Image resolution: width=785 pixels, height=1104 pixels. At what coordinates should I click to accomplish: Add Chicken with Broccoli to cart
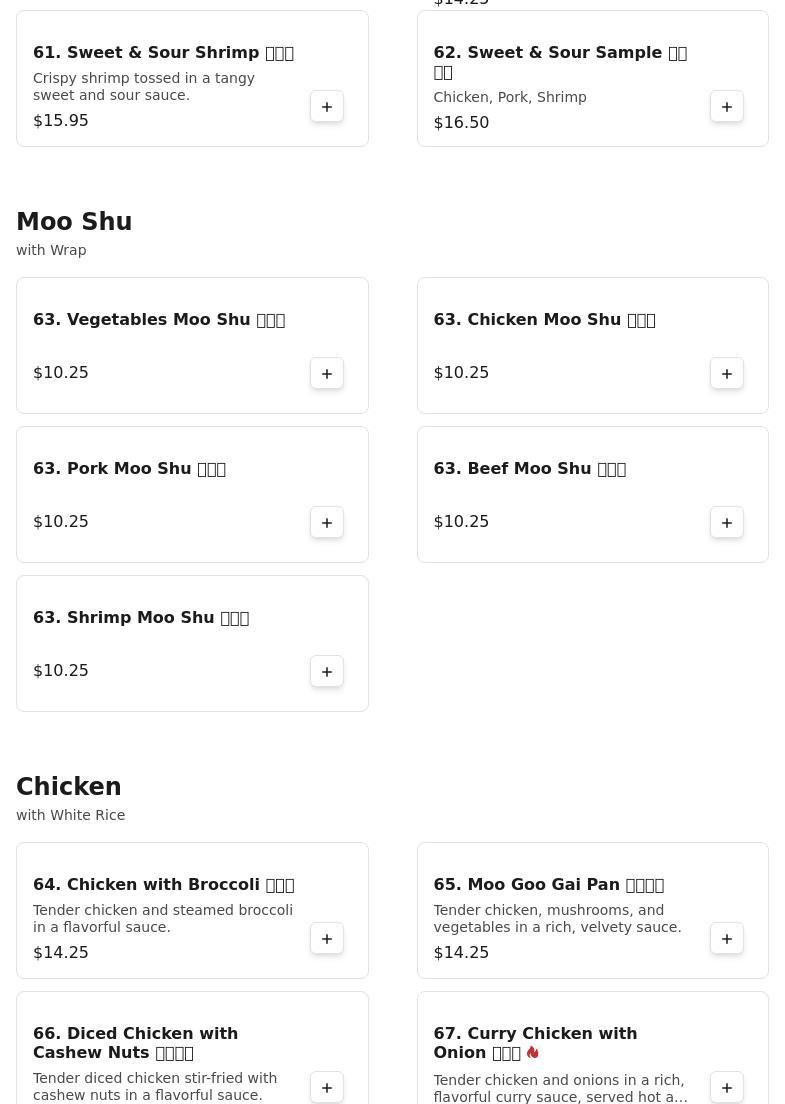(x=327, y=939)
